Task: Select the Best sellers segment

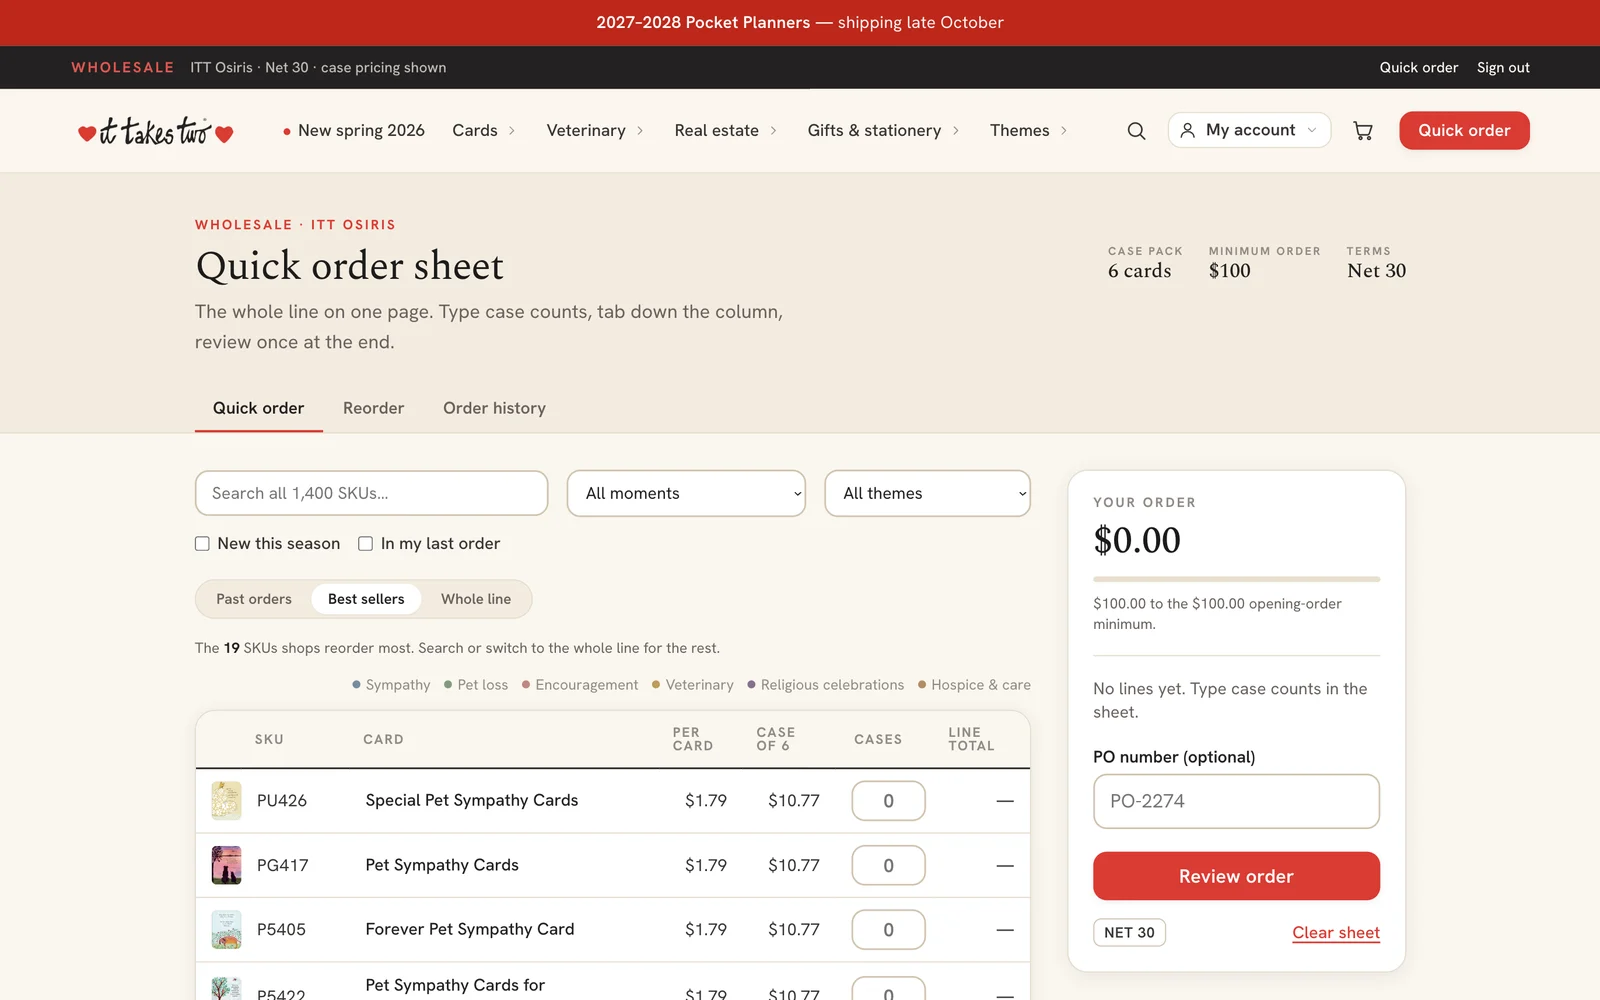Action: (366, 599)
